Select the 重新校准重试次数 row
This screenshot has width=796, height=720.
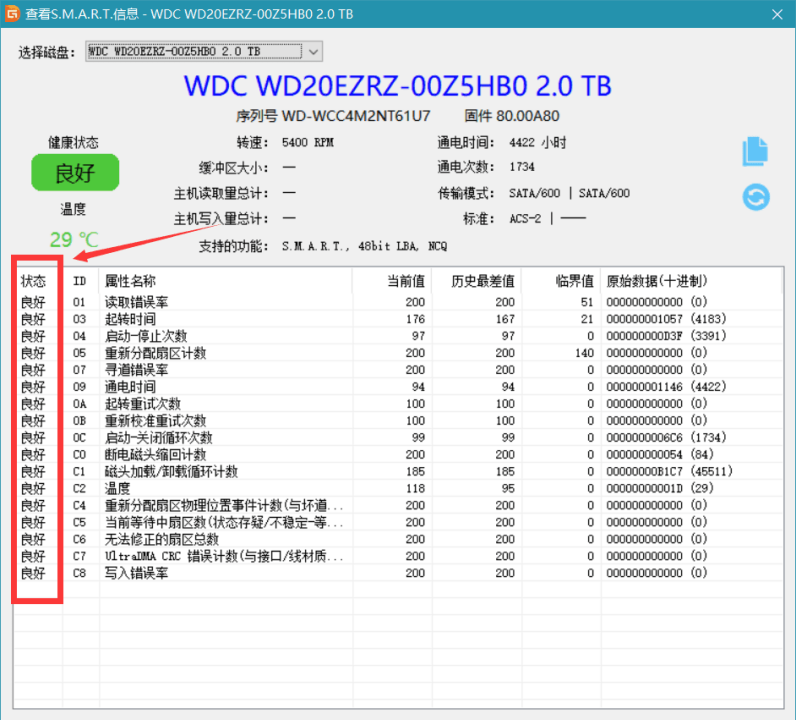tap(398, 420)
